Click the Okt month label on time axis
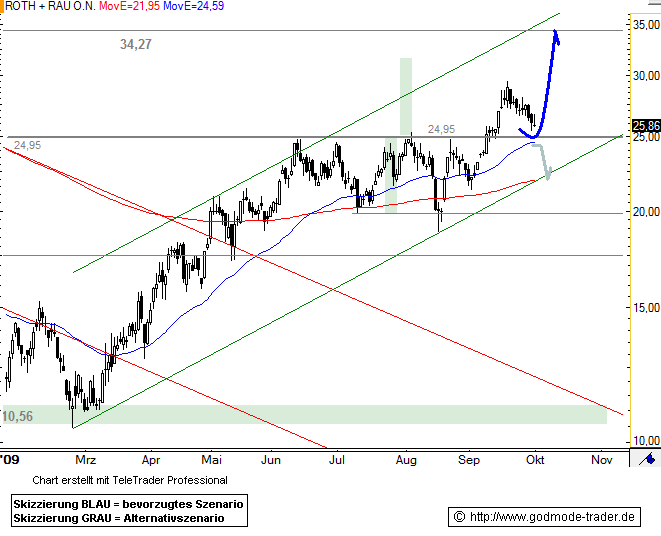Screen dimensions: 661x536 tap(535, 460)
